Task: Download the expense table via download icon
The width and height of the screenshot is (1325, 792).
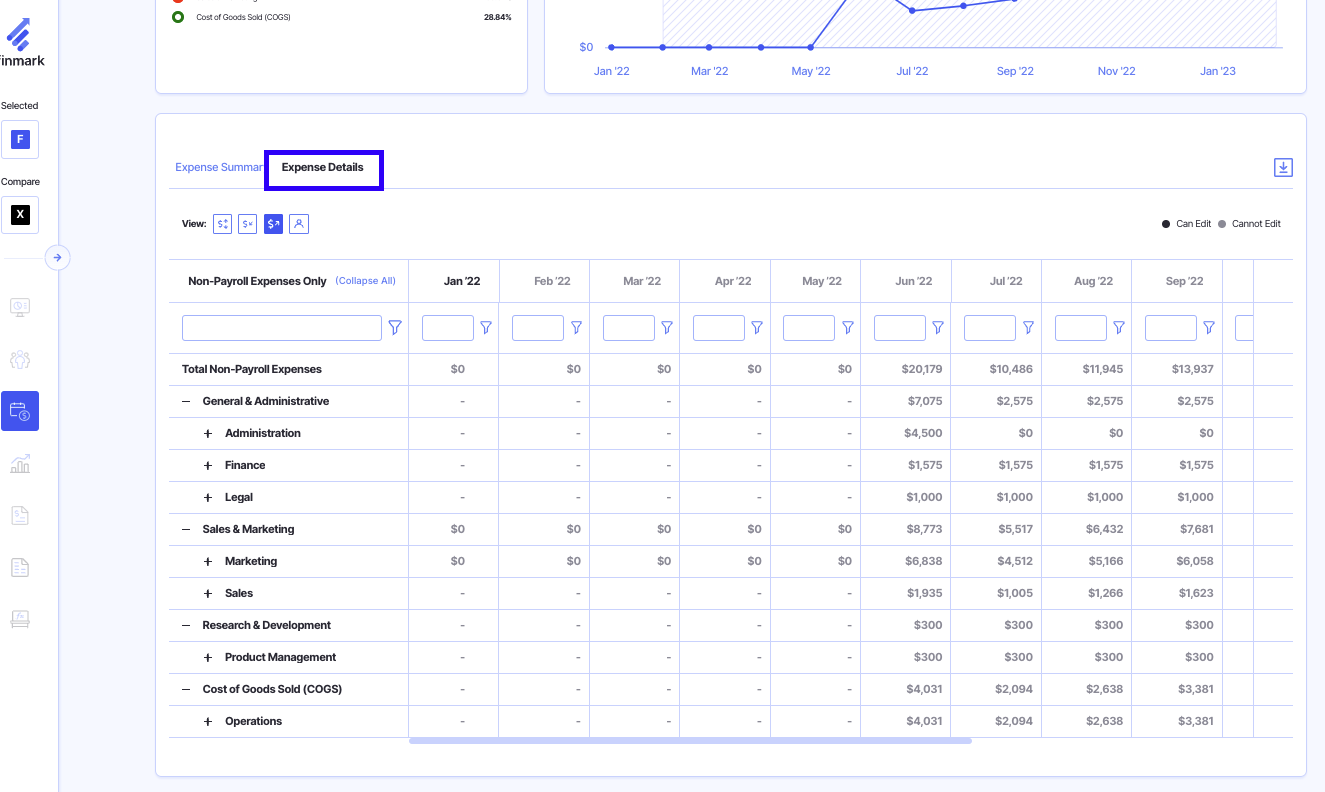Action: (x=1283, y=167)
